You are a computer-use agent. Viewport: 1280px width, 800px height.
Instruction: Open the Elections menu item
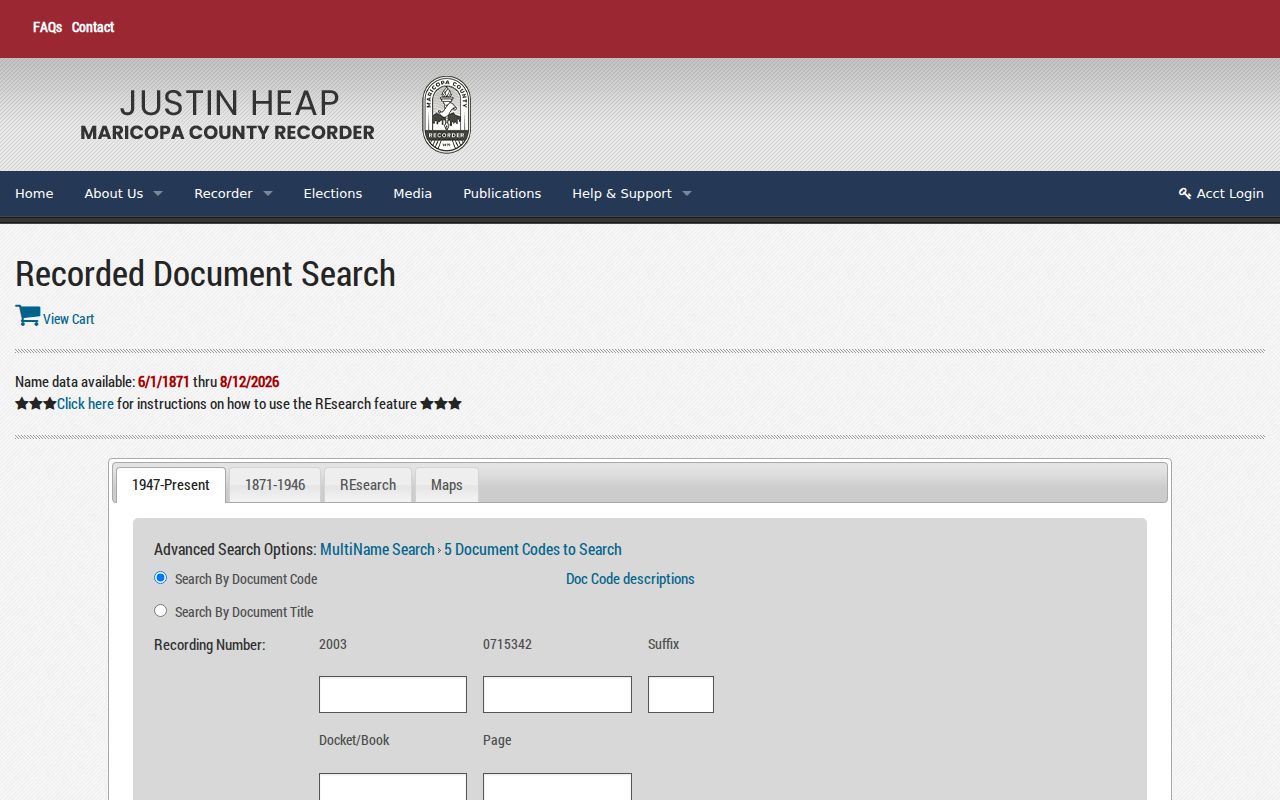[x=333, y=194]
